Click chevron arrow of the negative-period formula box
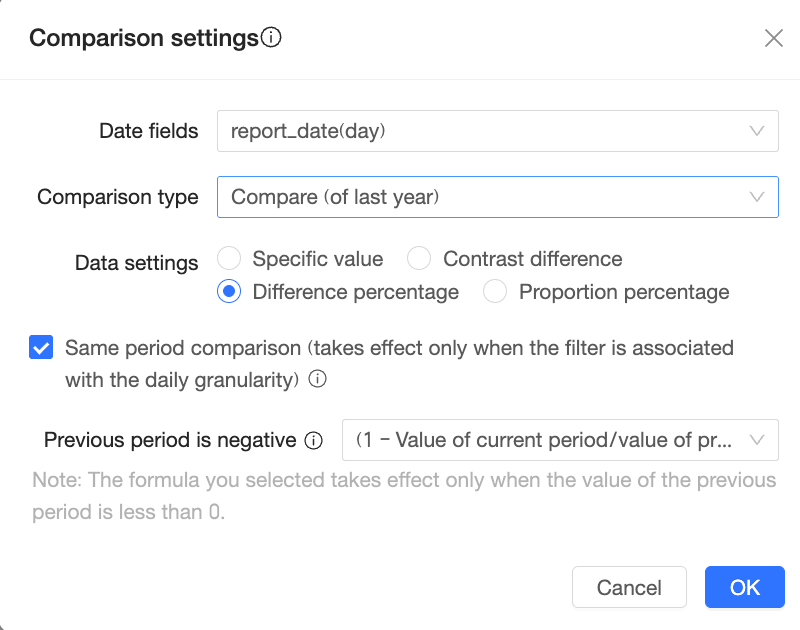Viewport: 800px width, 630px height. click(x=757, y=440)
